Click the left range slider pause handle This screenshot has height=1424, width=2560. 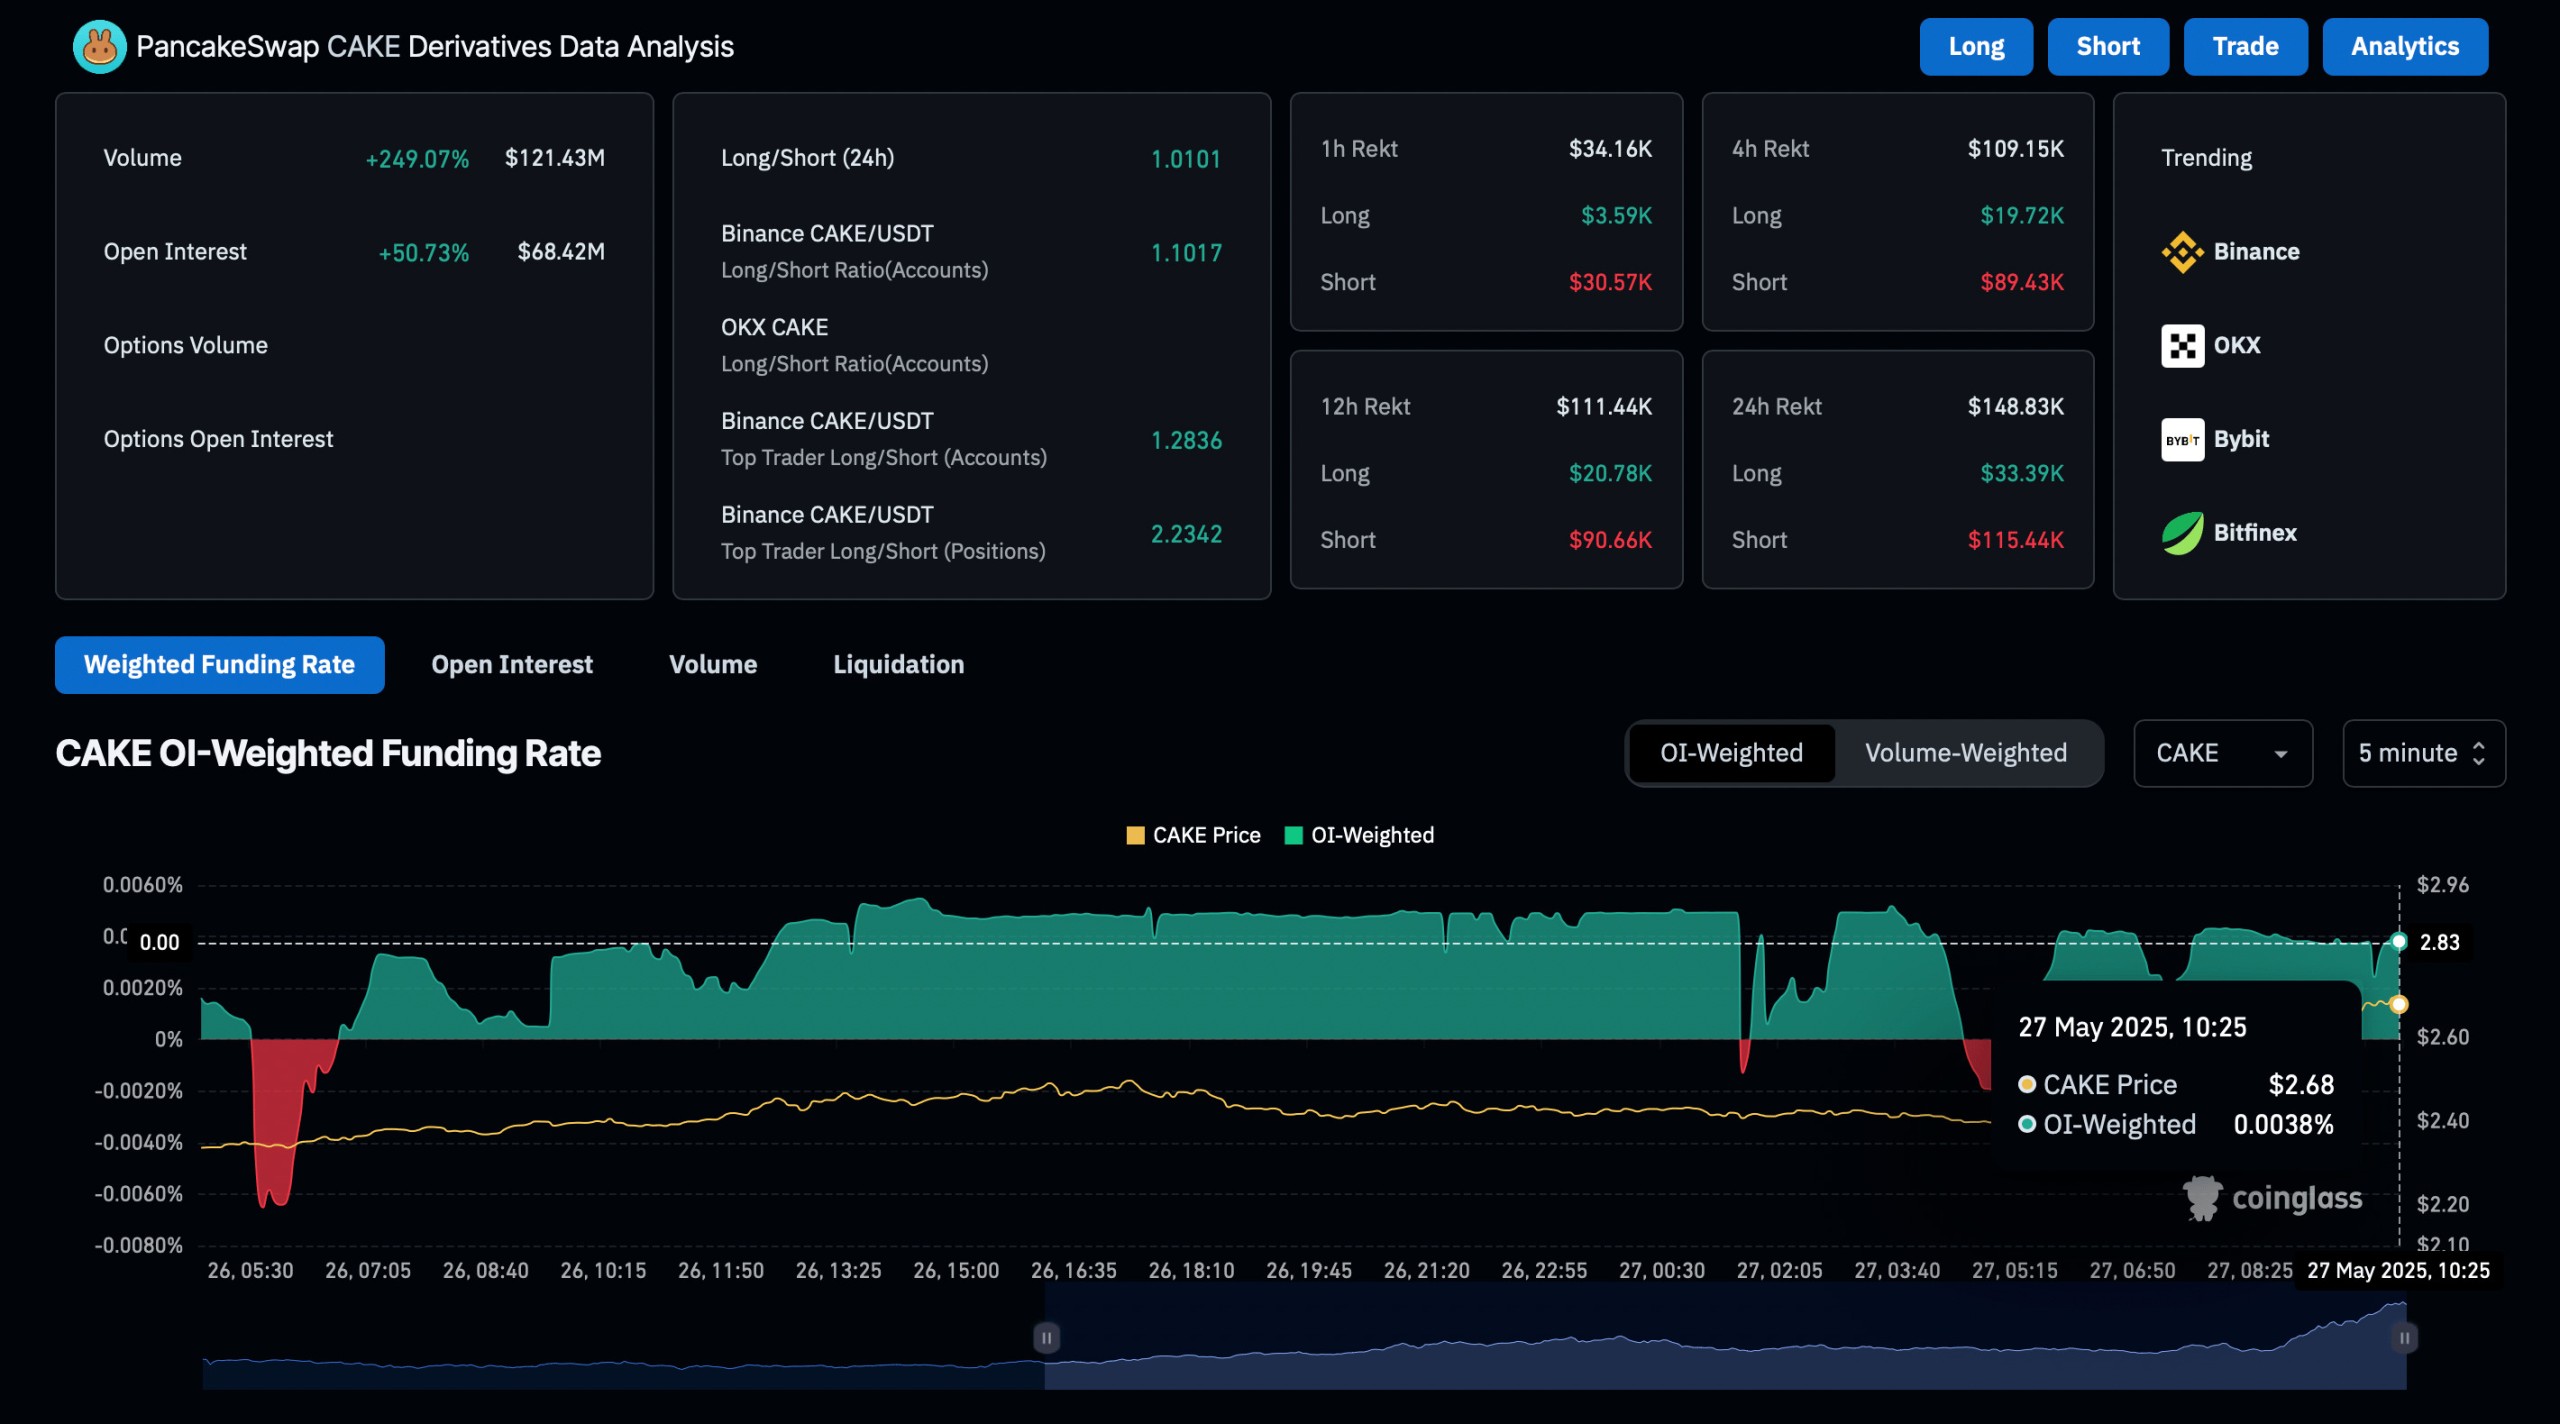(x=1046, y=1337)
